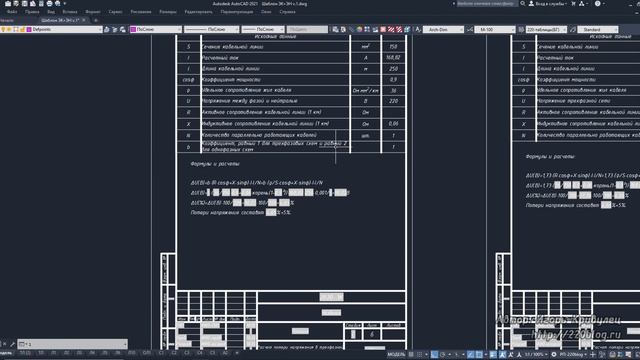Image resolution: width=640 pixels, height=360 pixels.
Task: Toggle the Defpoints layer freeze sun icon
Action: click(9, 29)
